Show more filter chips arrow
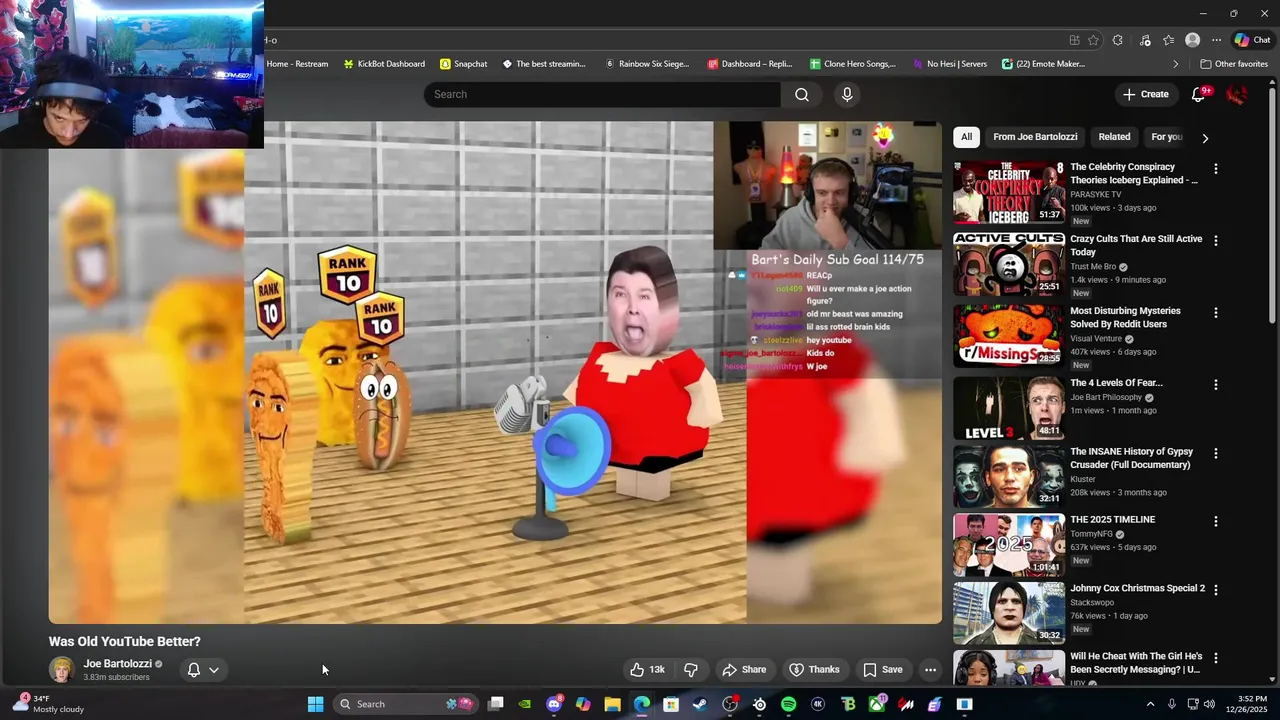Screen dimensions: 1280x720 tap(1205, 138)
